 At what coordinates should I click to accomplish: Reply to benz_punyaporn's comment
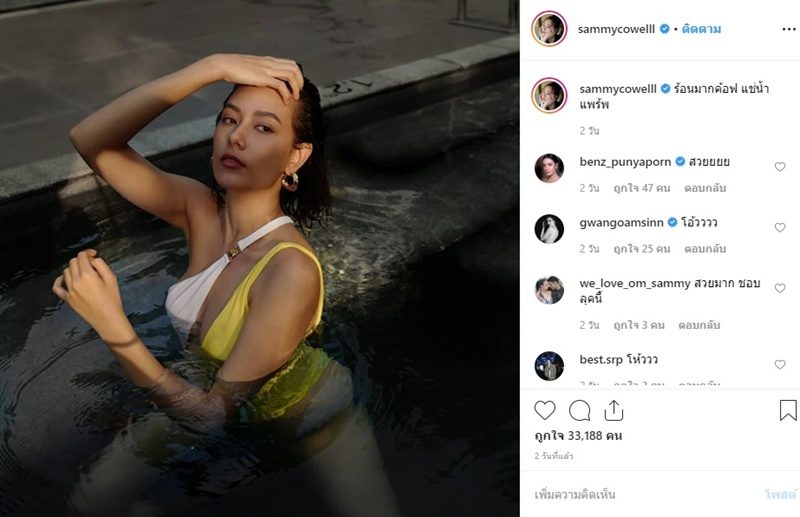coord(705,188)
